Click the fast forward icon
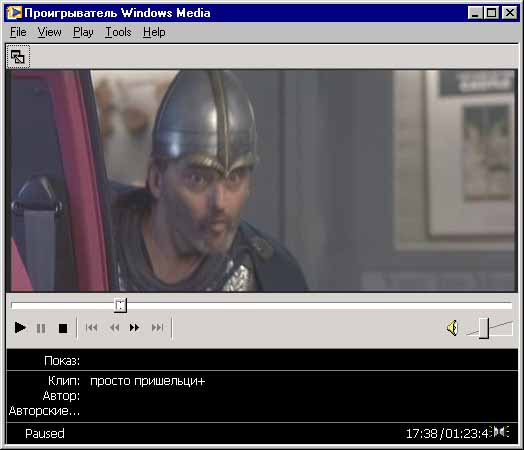524x450 pixels. 134,328
